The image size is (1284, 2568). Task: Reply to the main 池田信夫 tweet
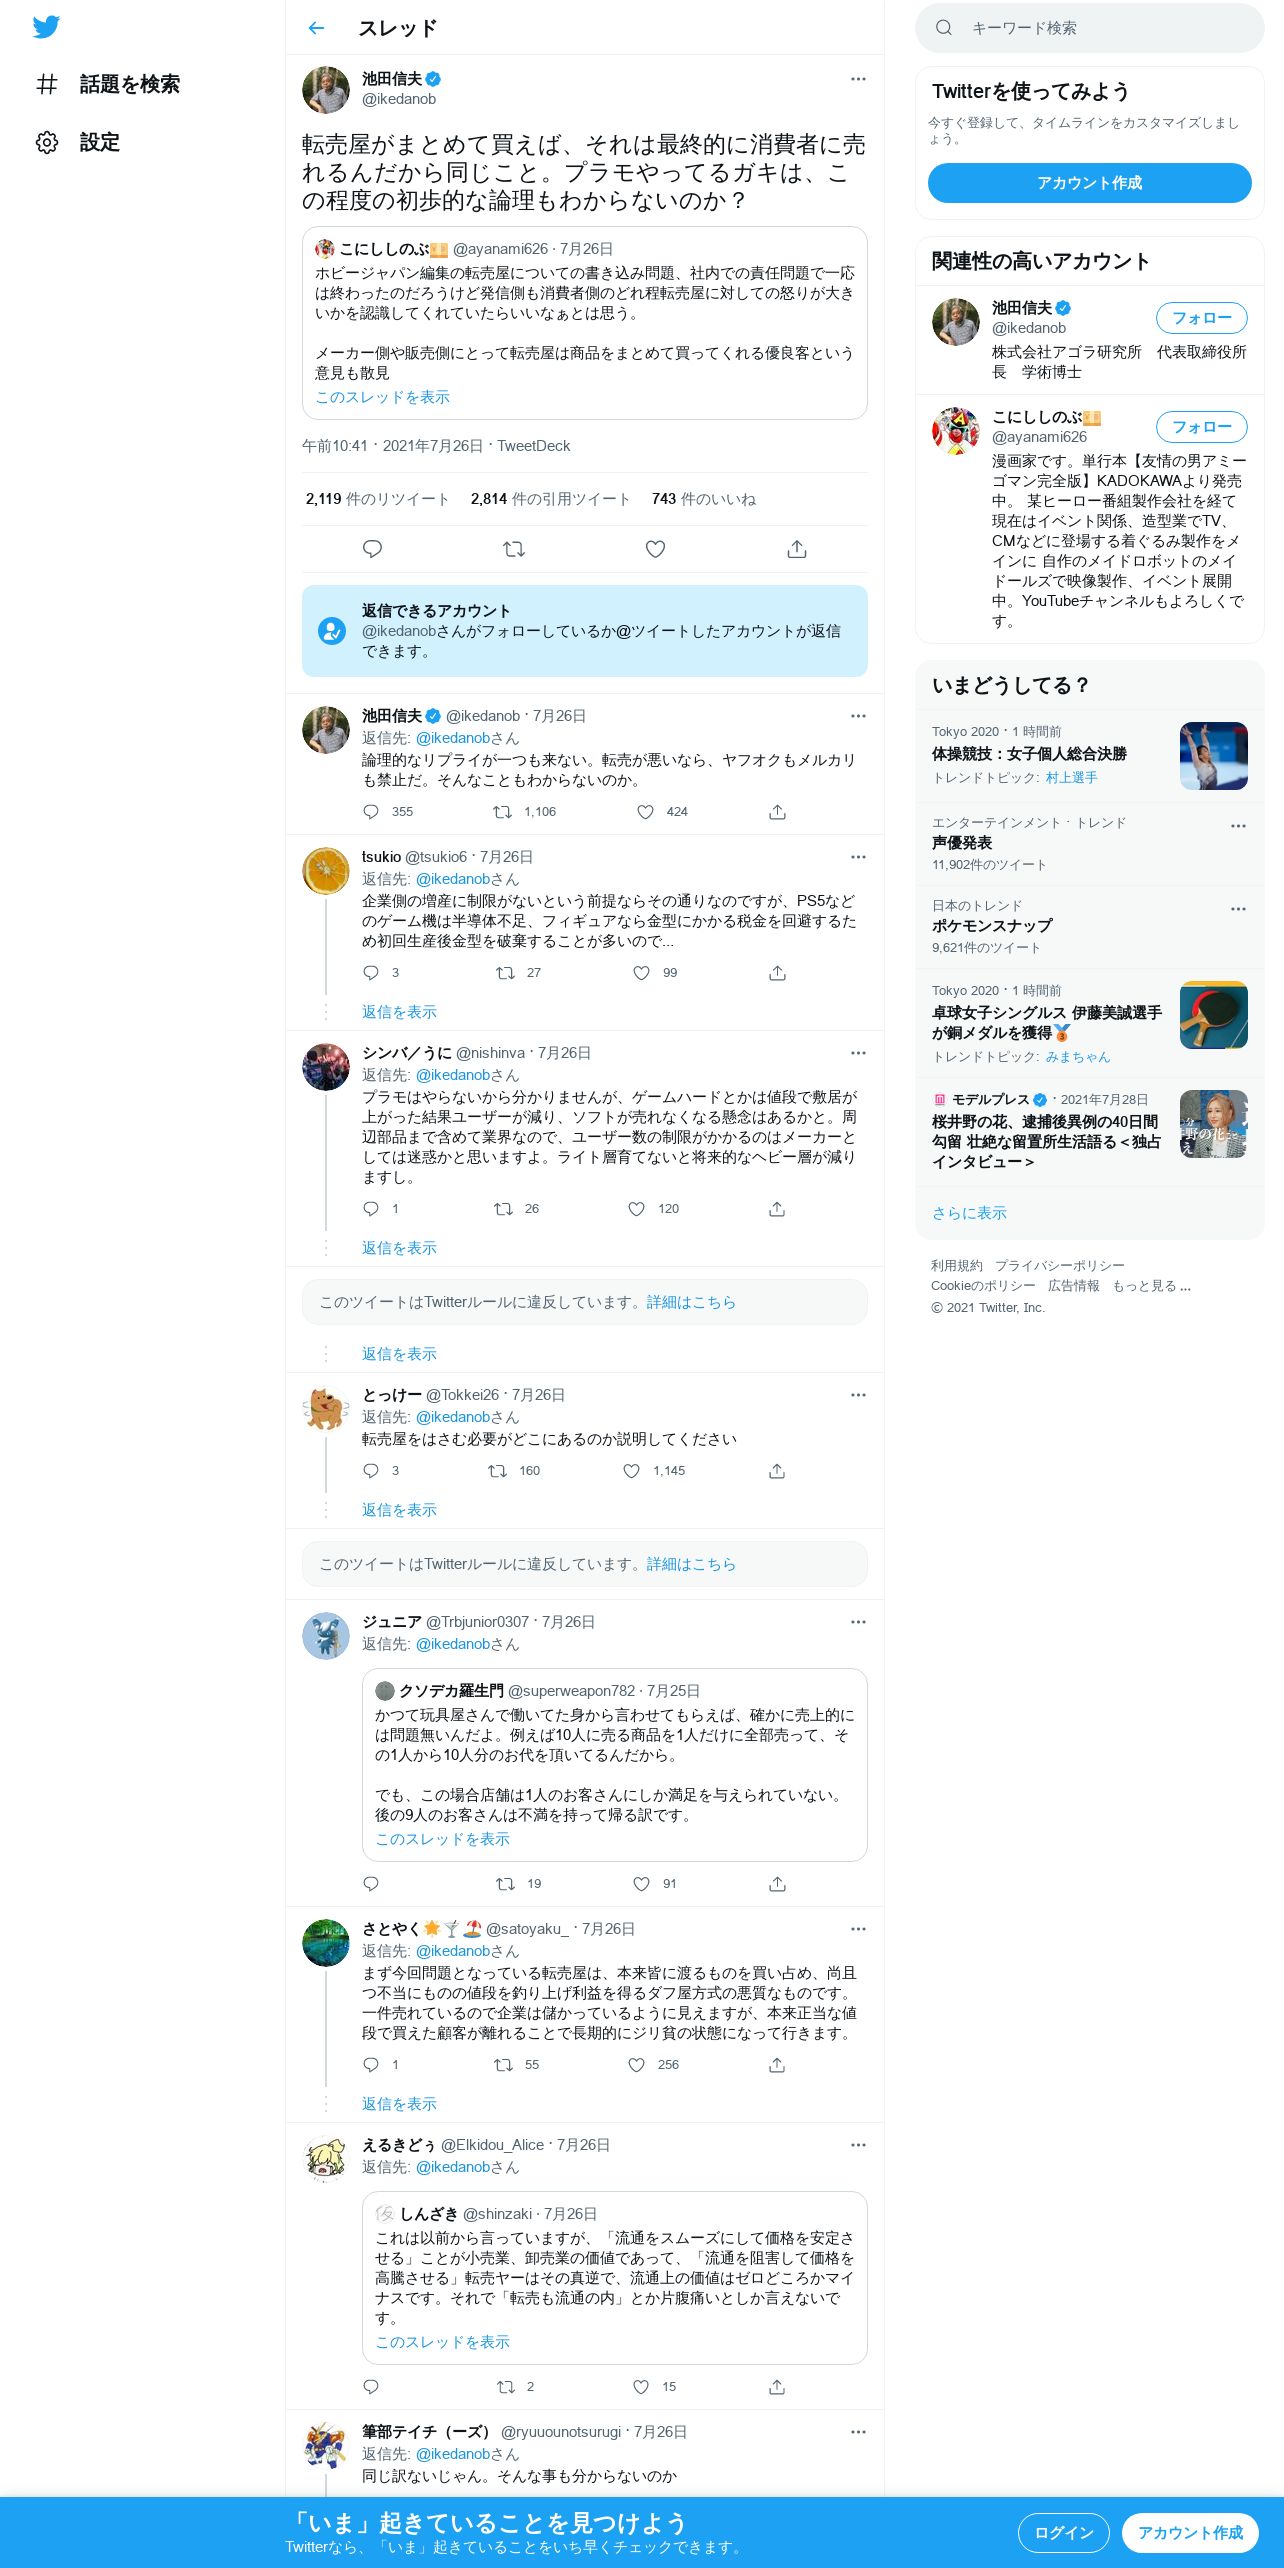pyautogui.click(x=372, y=549)
